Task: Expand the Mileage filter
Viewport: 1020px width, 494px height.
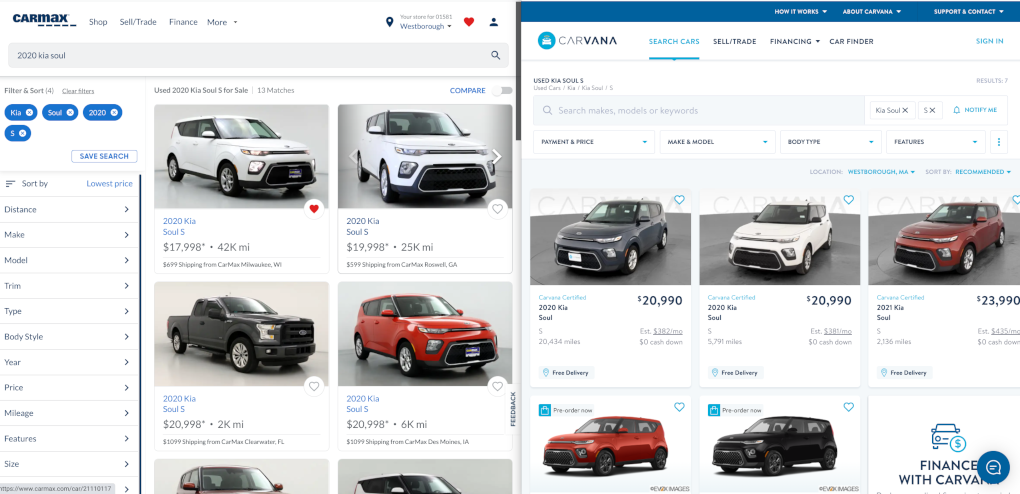Action: click(x=69, y=413)
